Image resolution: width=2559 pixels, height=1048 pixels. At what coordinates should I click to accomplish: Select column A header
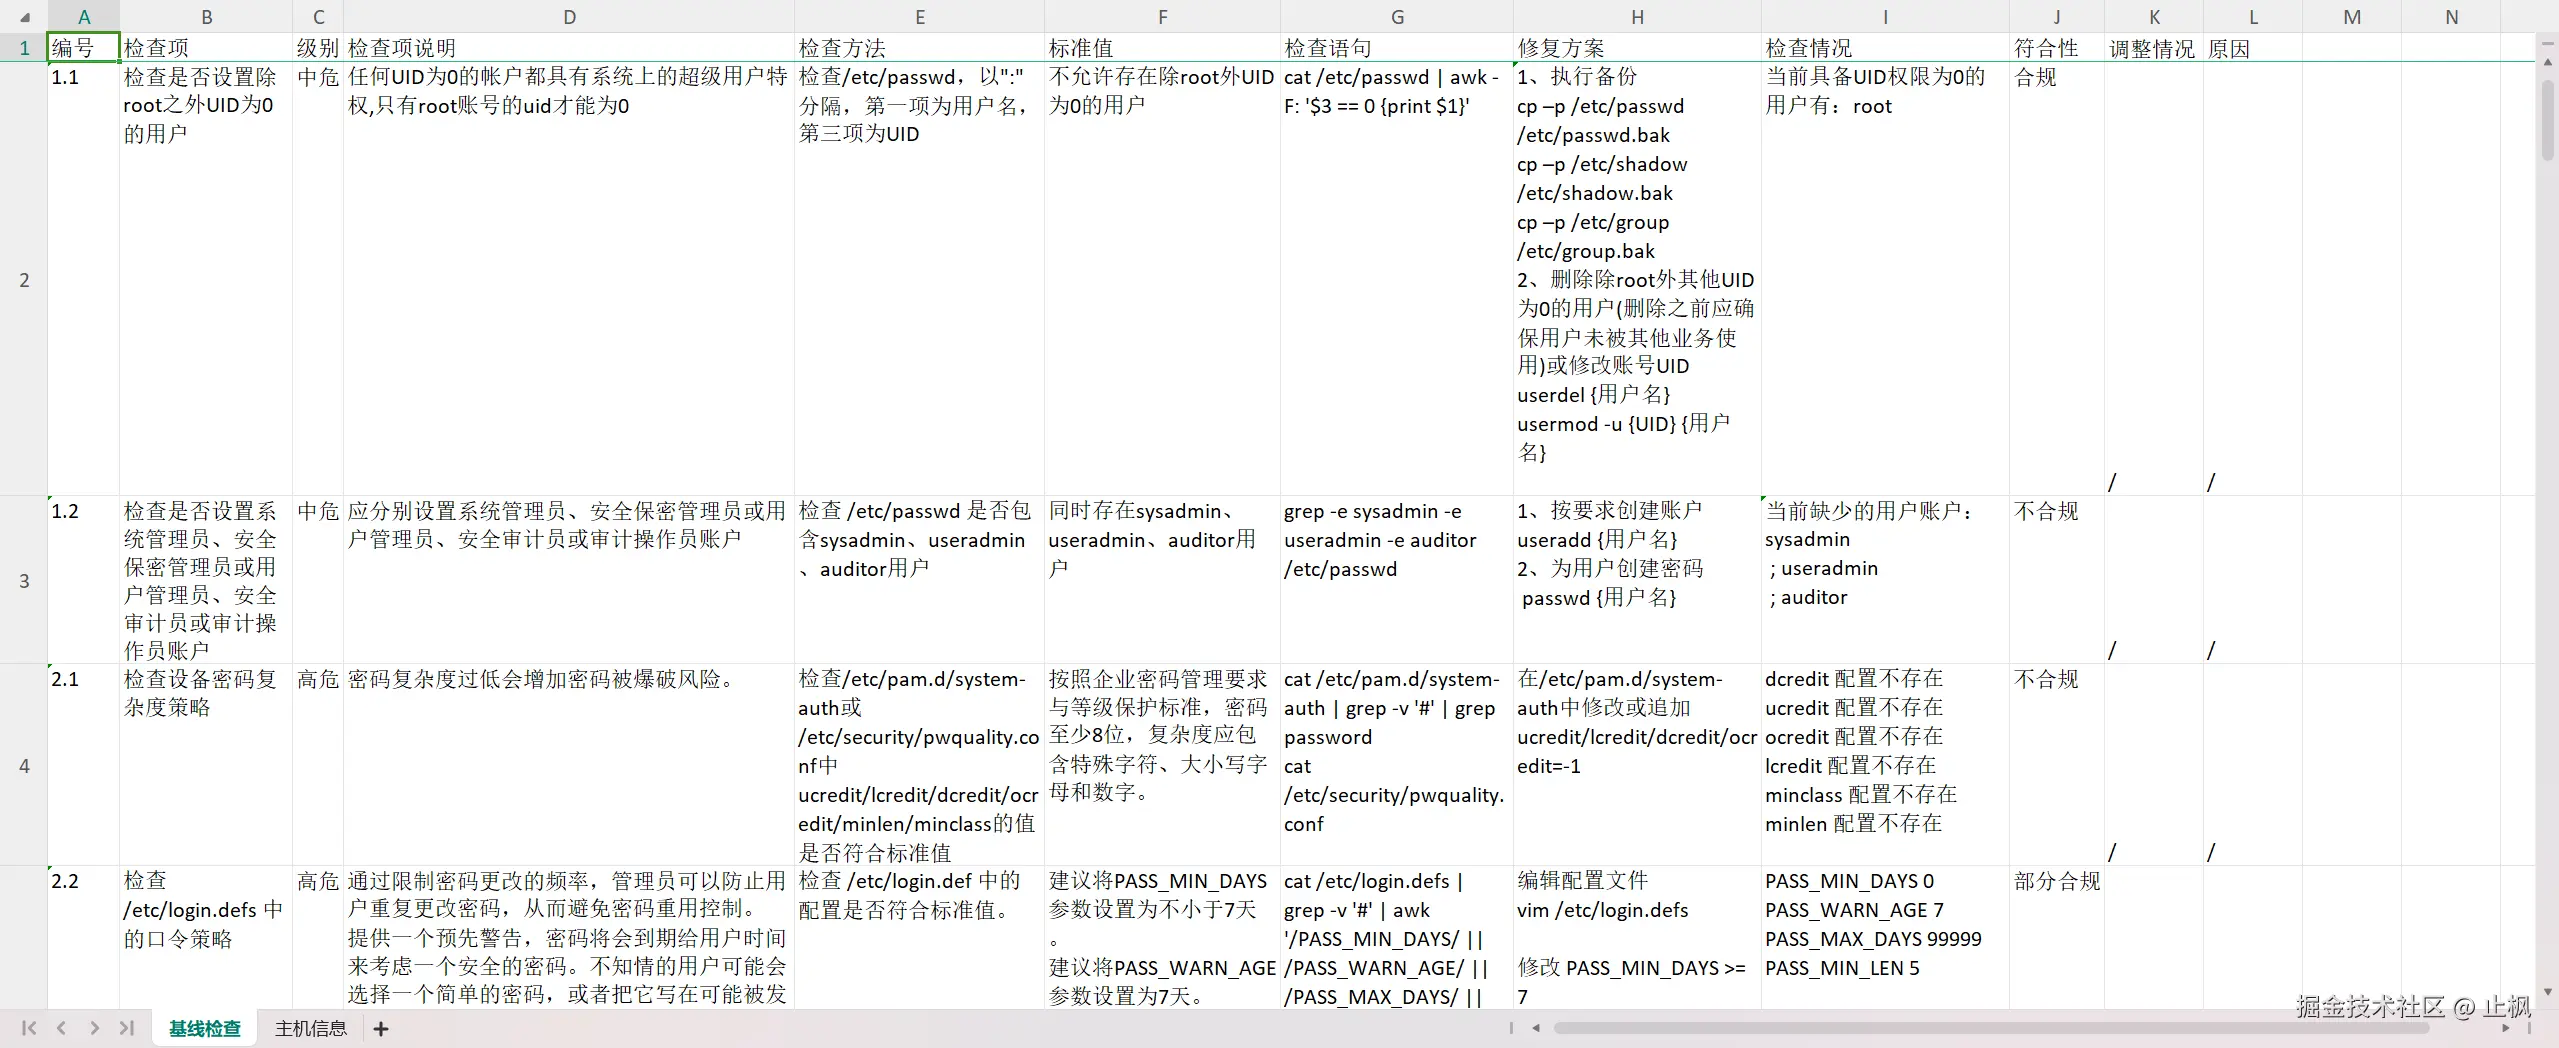[x=84, y=17]
